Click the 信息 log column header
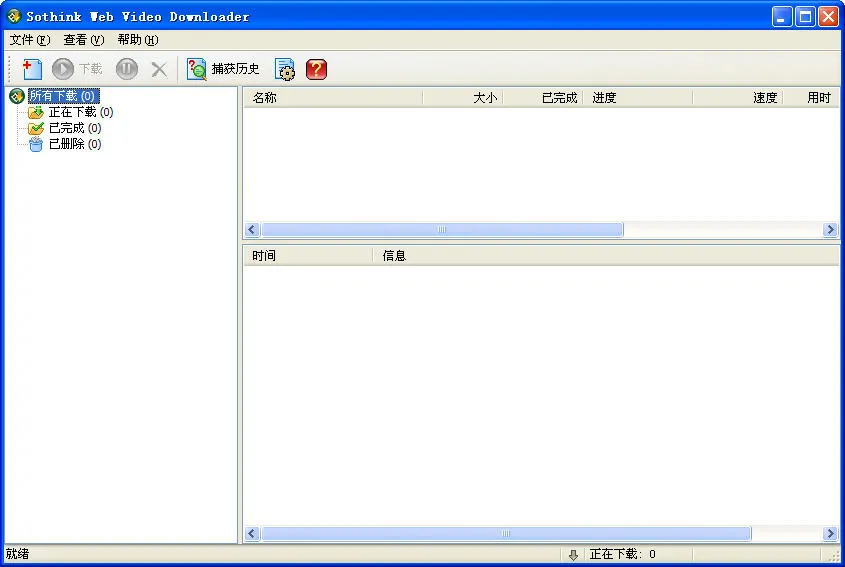 click(606, 255)
